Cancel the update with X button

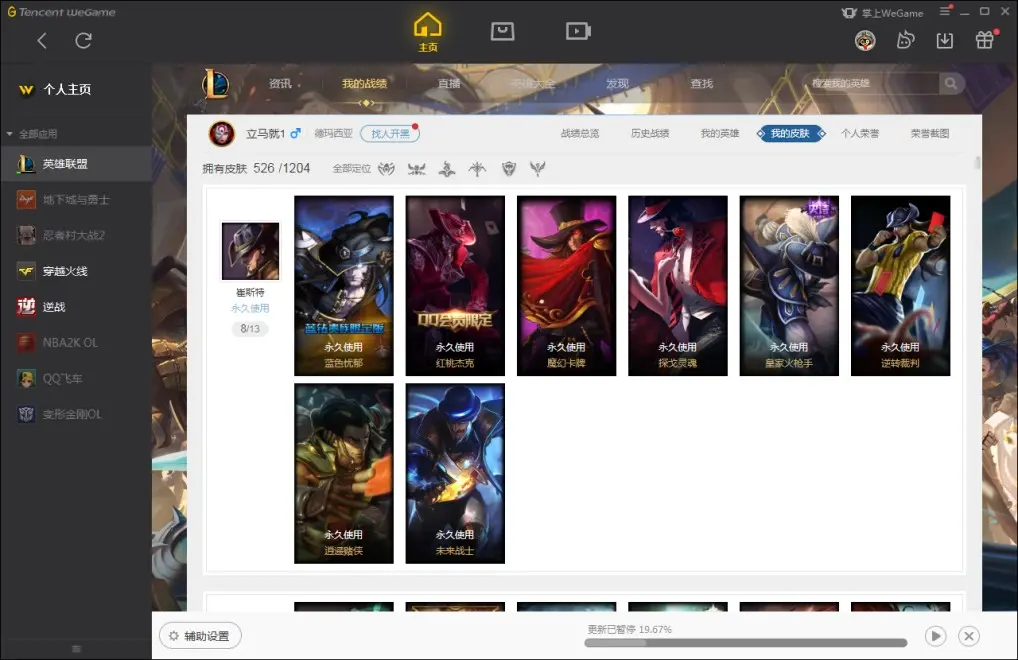point(969,636)
